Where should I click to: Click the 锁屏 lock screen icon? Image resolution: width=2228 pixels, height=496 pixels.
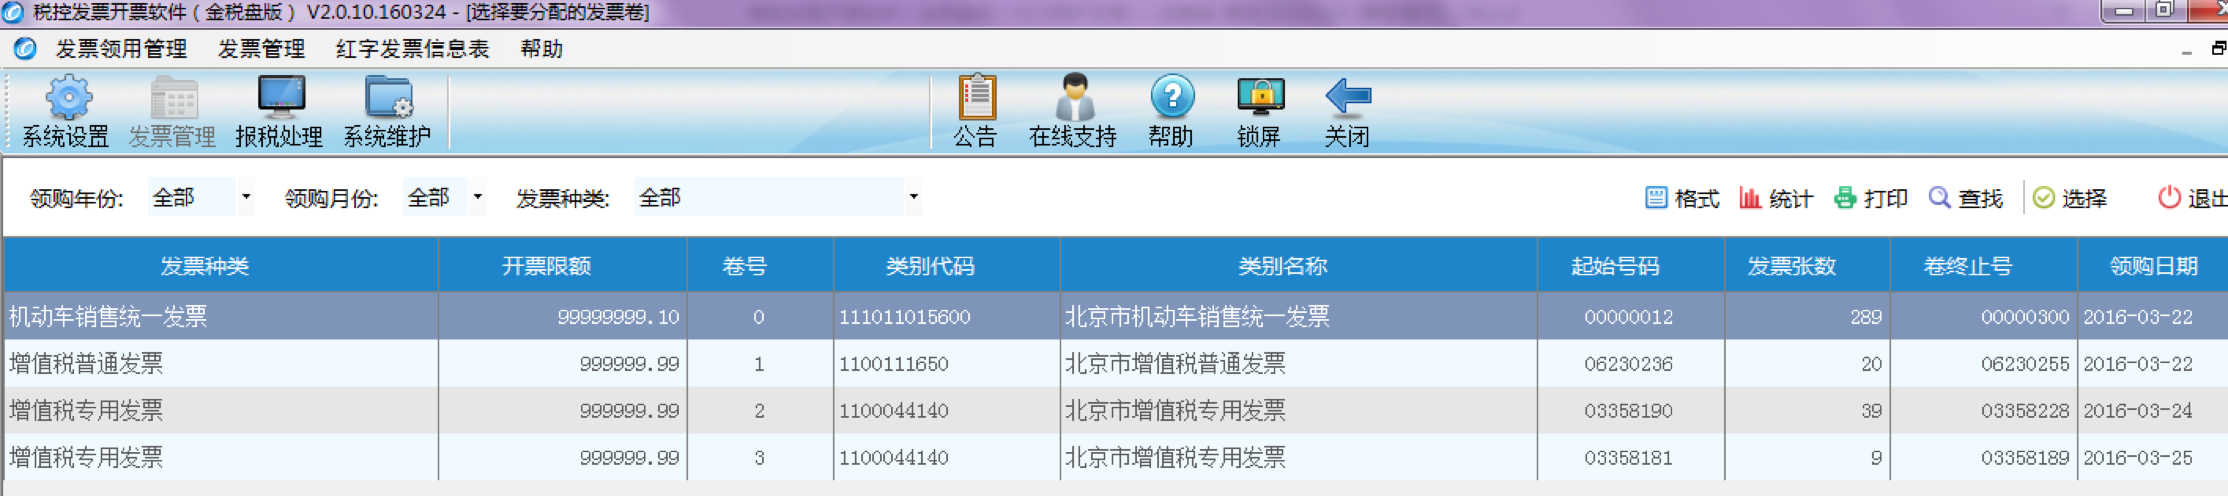tap(1259, 99)
